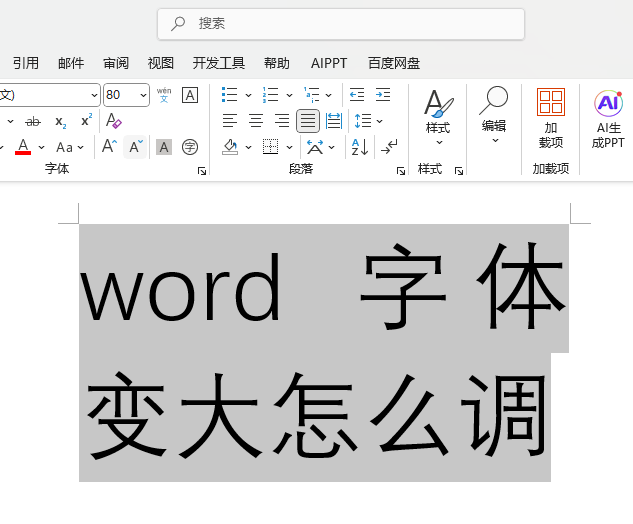Click the Sort A-Z icon
This screenshot has width=633, height=524.
[360, 147]
